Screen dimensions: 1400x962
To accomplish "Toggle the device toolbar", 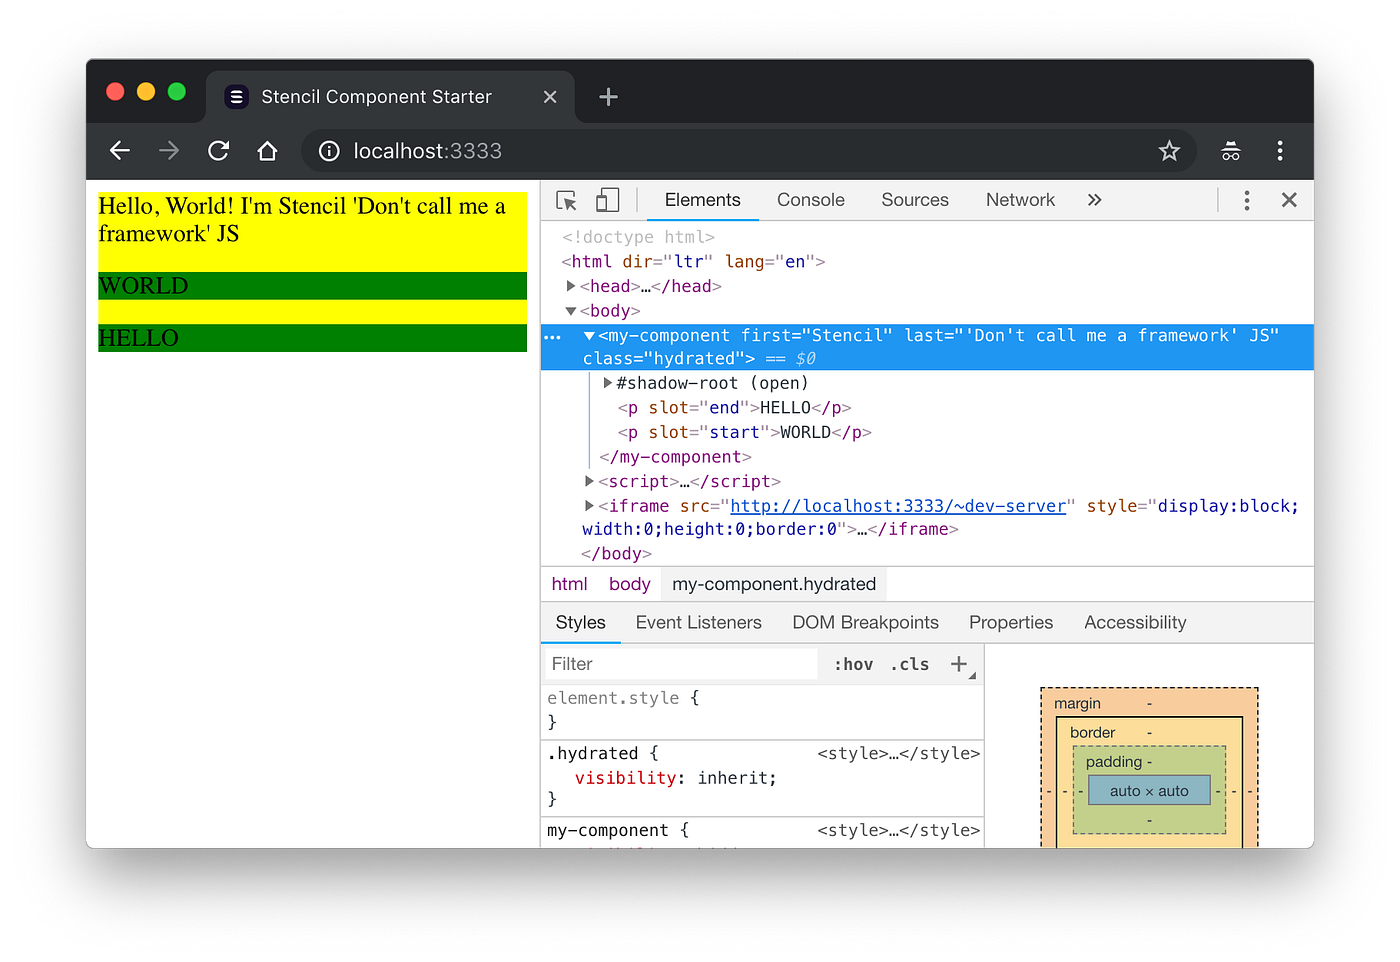I will [607, 201].
